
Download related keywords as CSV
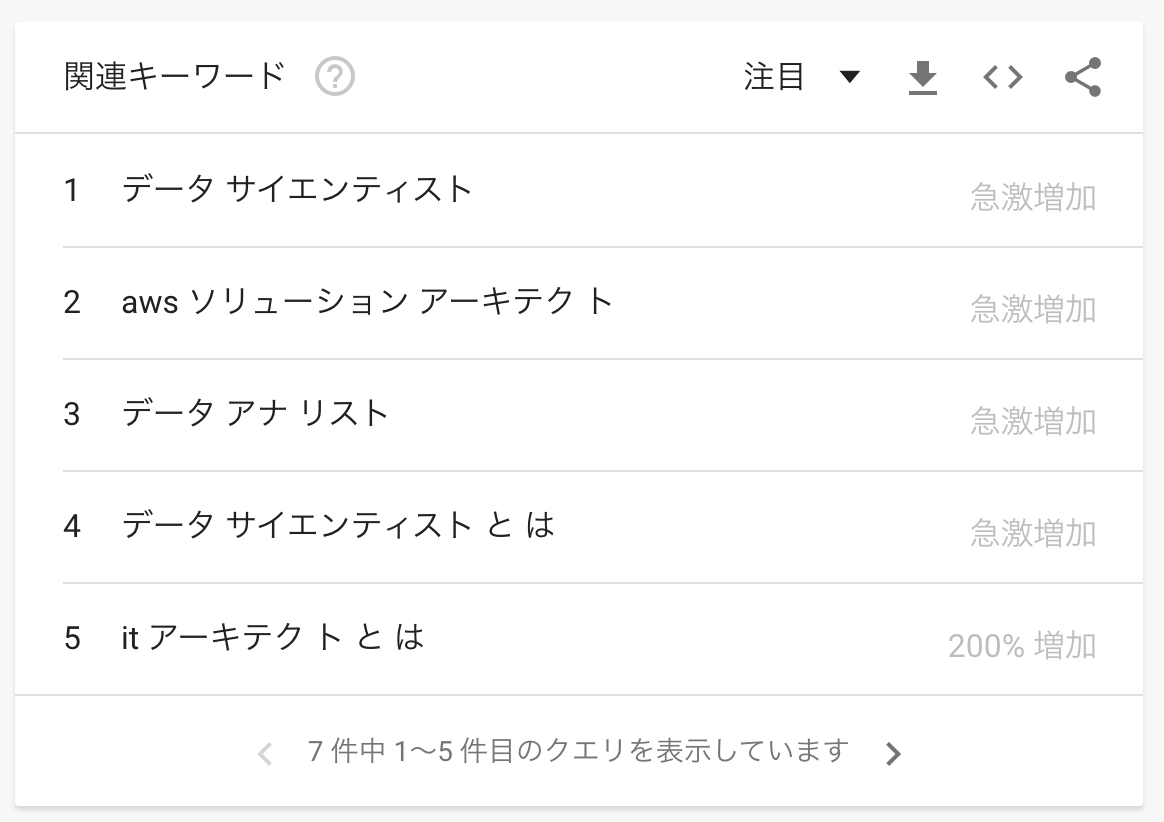coord(922,77)
